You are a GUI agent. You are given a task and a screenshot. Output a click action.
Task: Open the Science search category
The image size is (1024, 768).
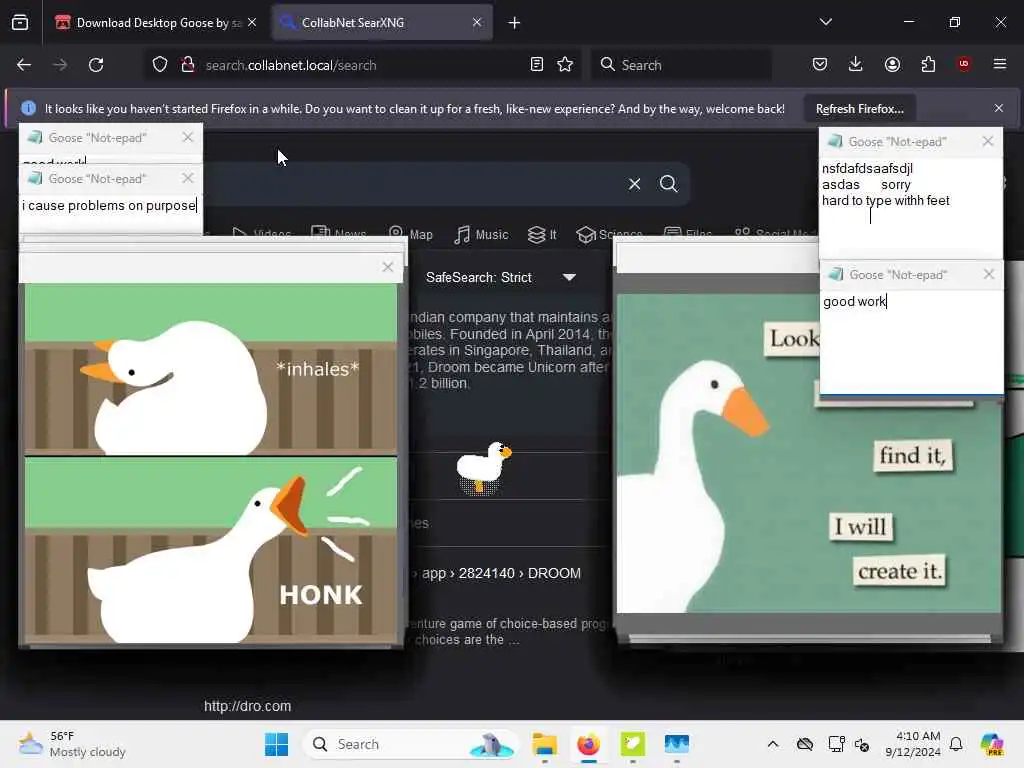tap(609, 234)
